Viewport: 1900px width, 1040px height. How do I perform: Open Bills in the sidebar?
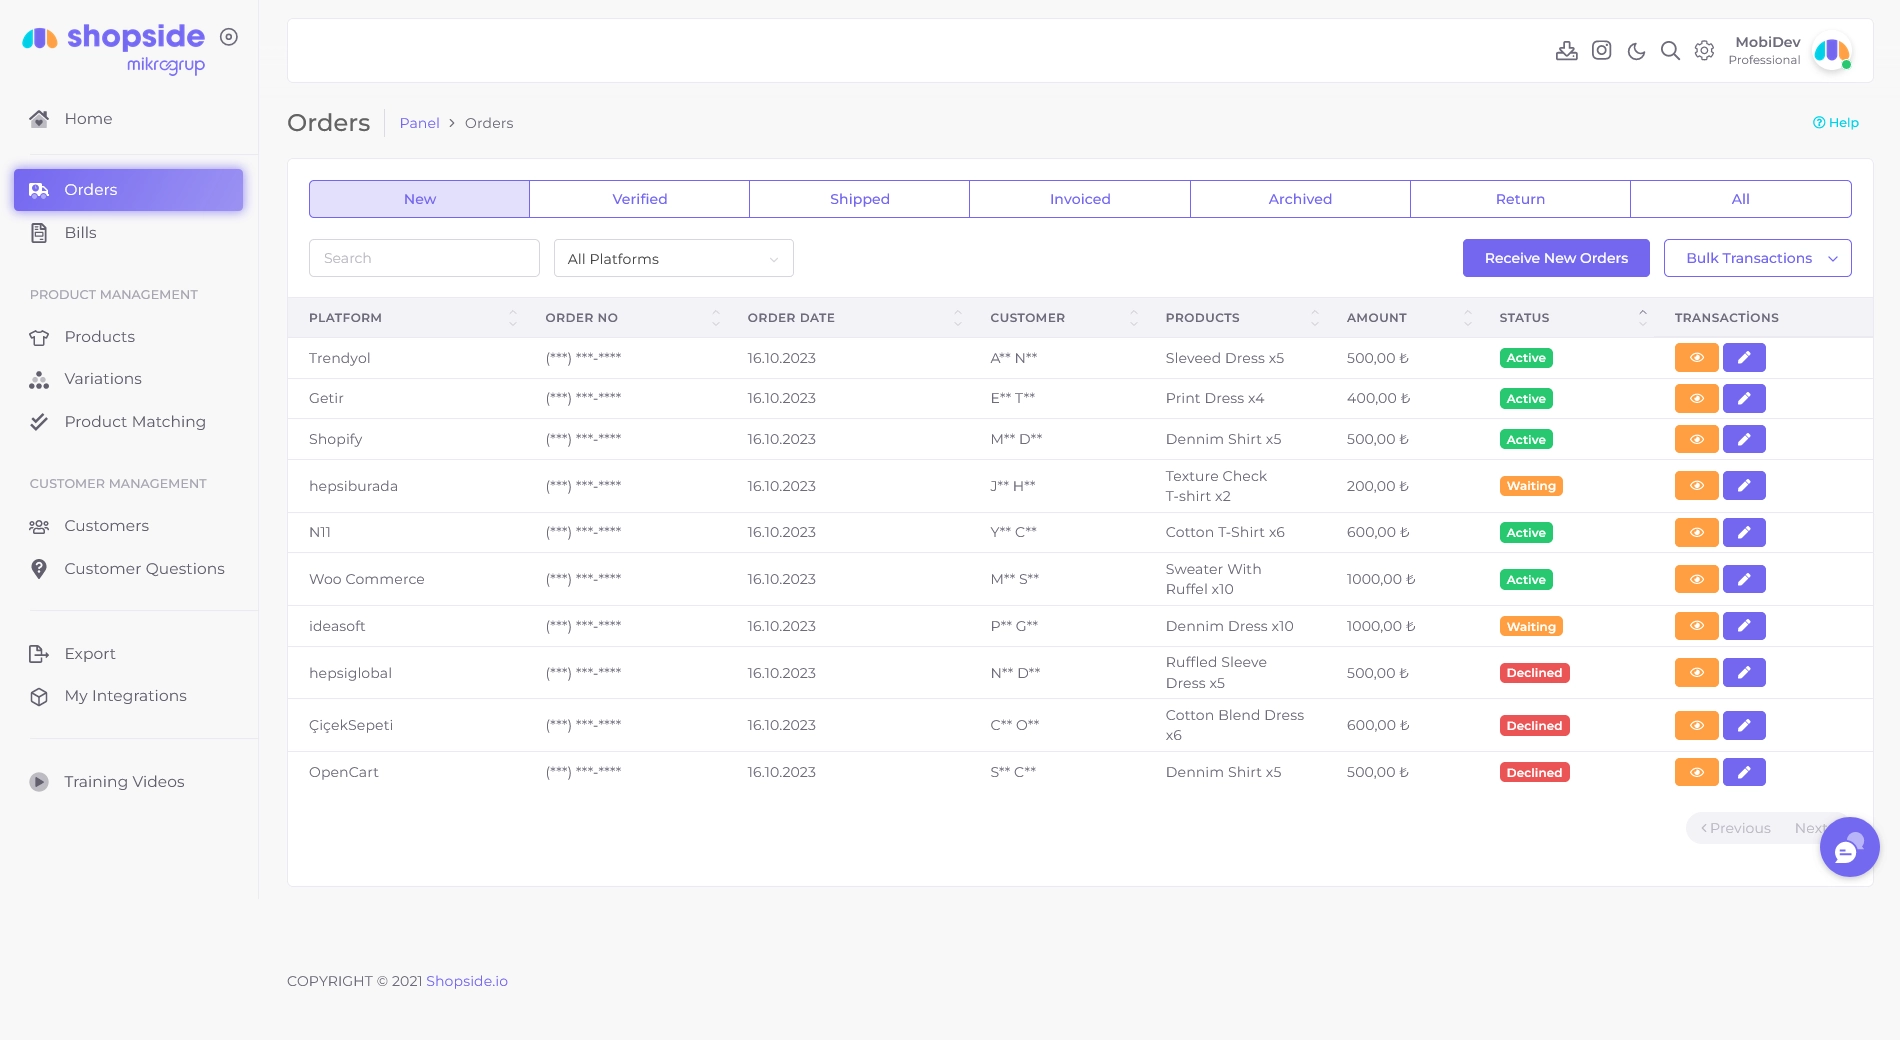128,233
